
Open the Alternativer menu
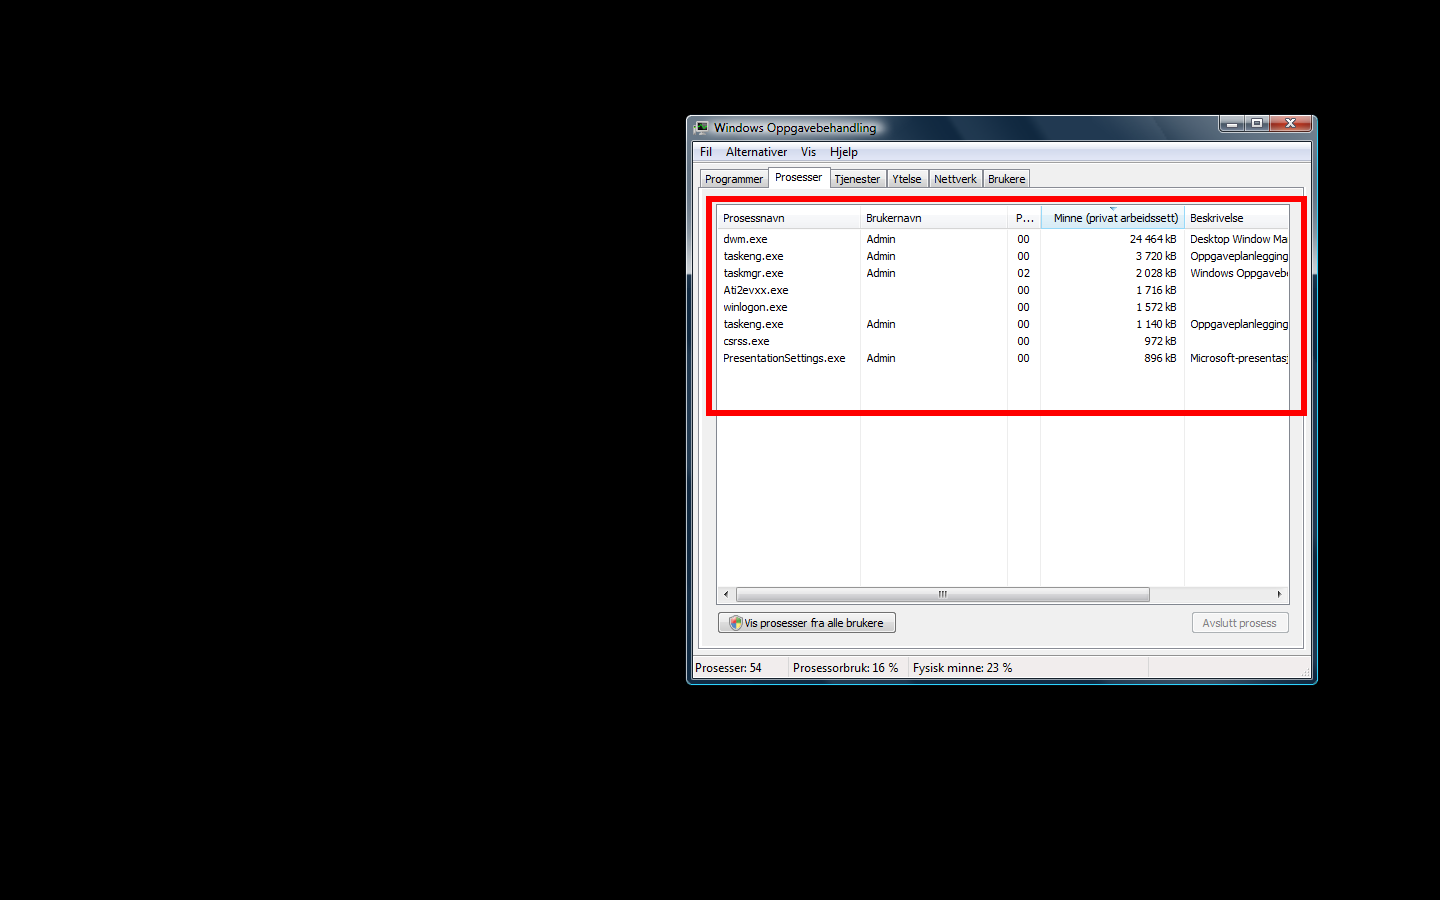(x=756, y=152)
